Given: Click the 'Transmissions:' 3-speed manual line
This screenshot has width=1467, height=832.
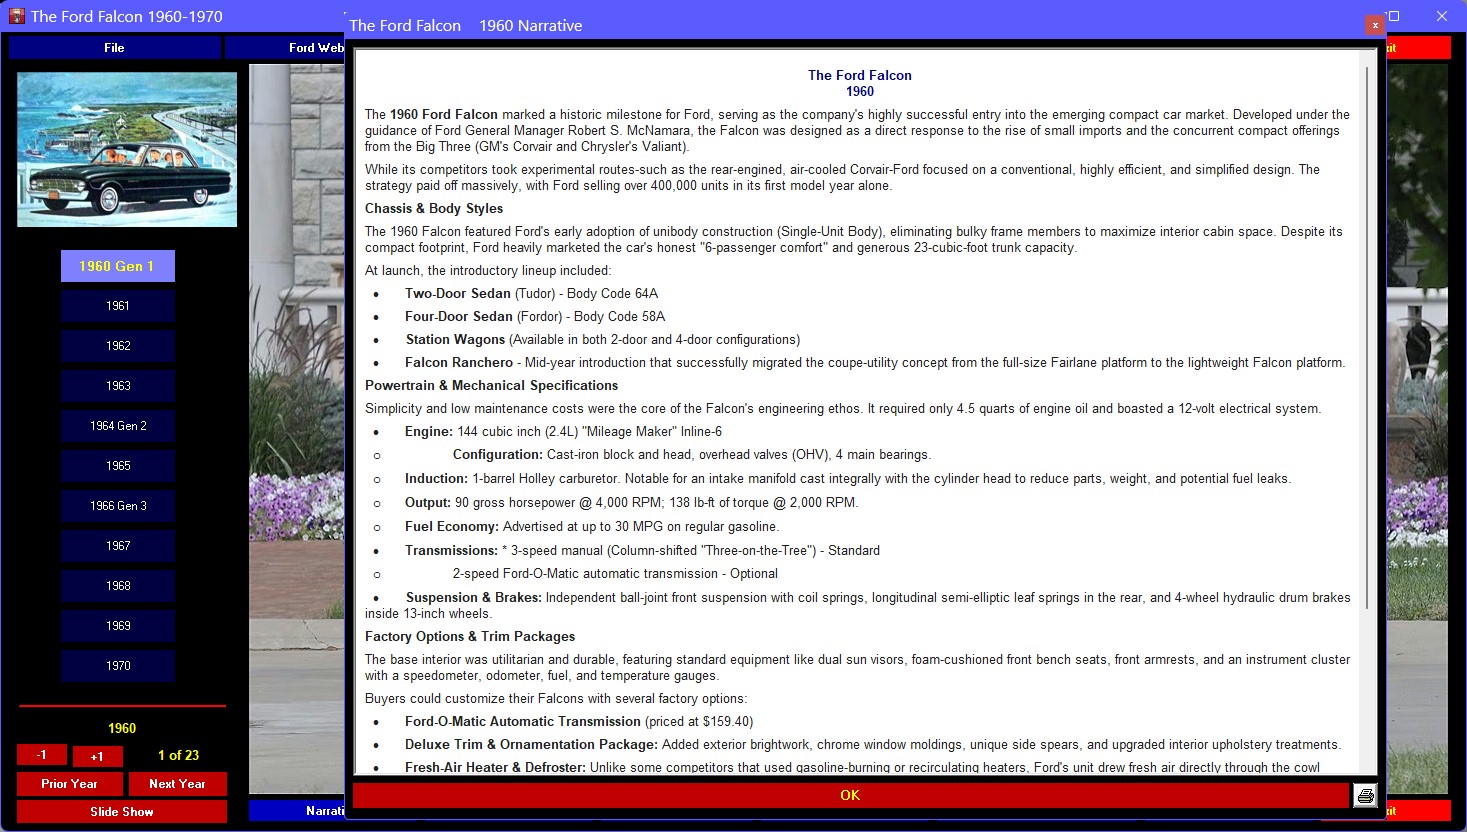Looking at the screenshot, I should [642, 550].
